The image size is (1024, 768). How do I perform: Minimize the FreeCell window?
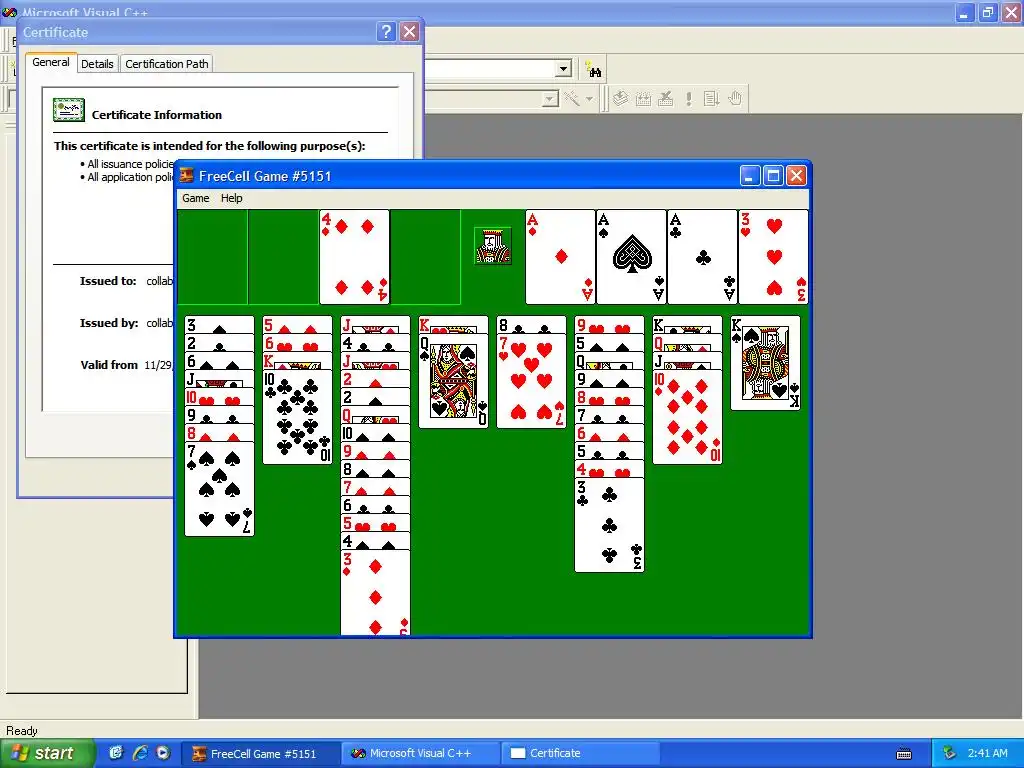coord(750,176)
